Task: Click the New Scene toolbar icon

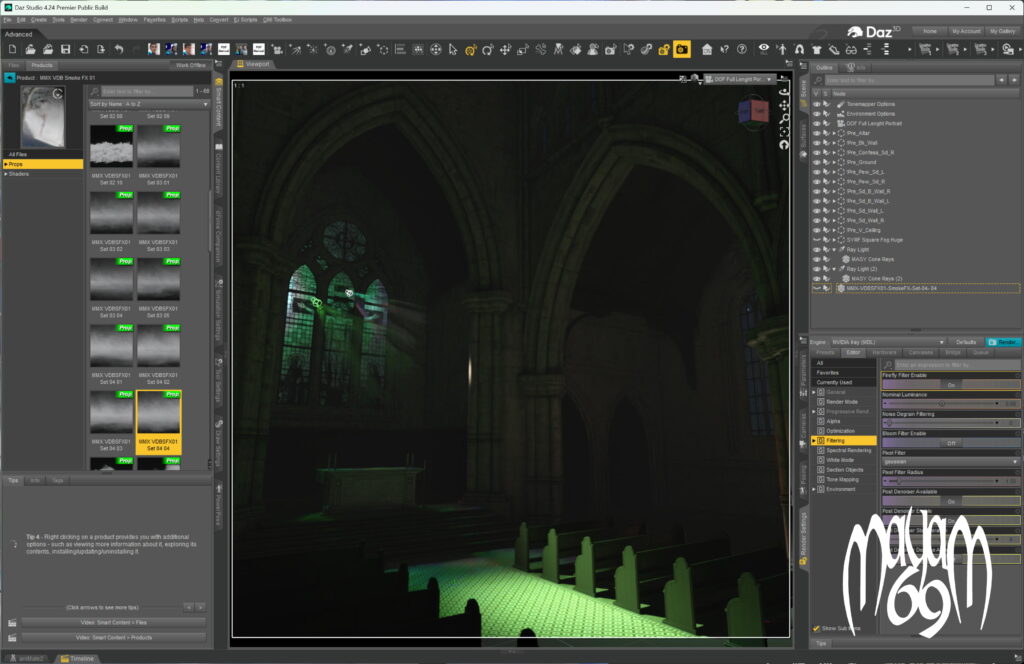Action: [12, 50]
